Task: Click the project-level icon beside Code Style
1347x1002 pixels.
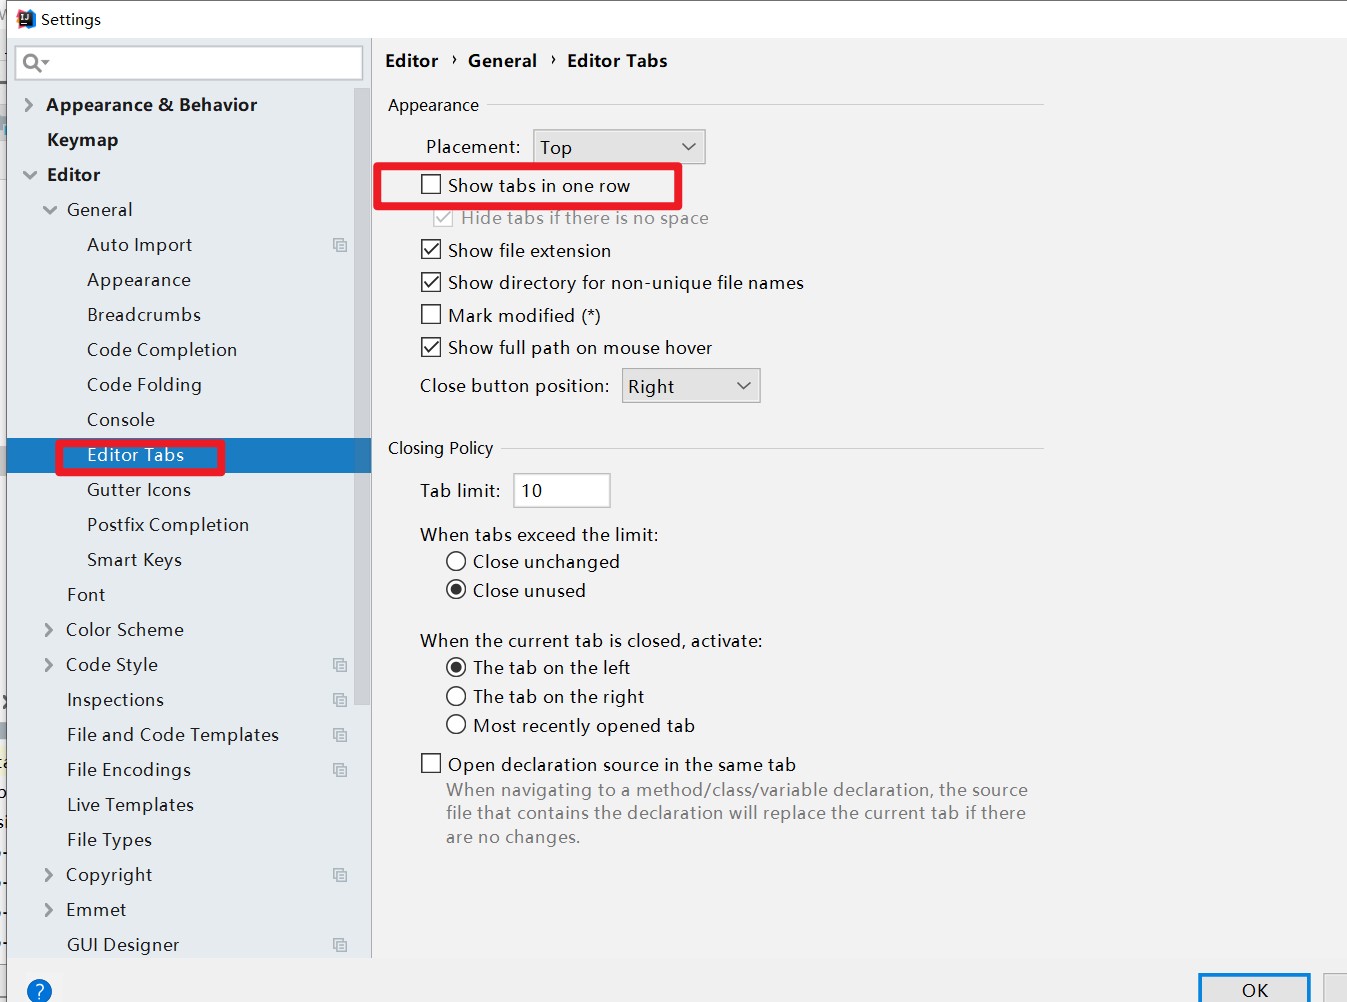Action: [x=340, y=665]
